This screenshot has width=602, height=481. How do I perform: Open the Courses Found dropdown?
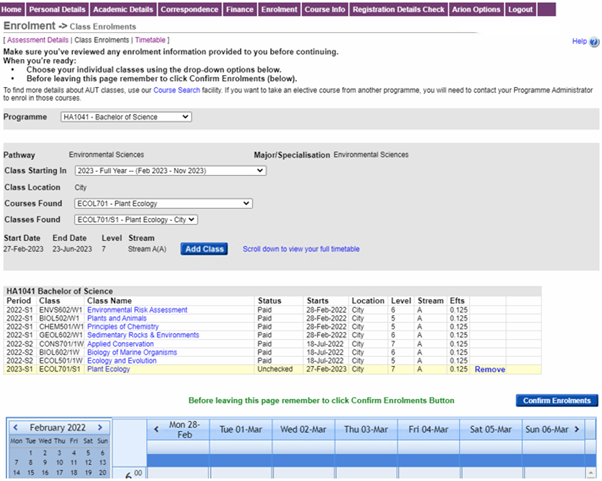[x=164, y=203]
